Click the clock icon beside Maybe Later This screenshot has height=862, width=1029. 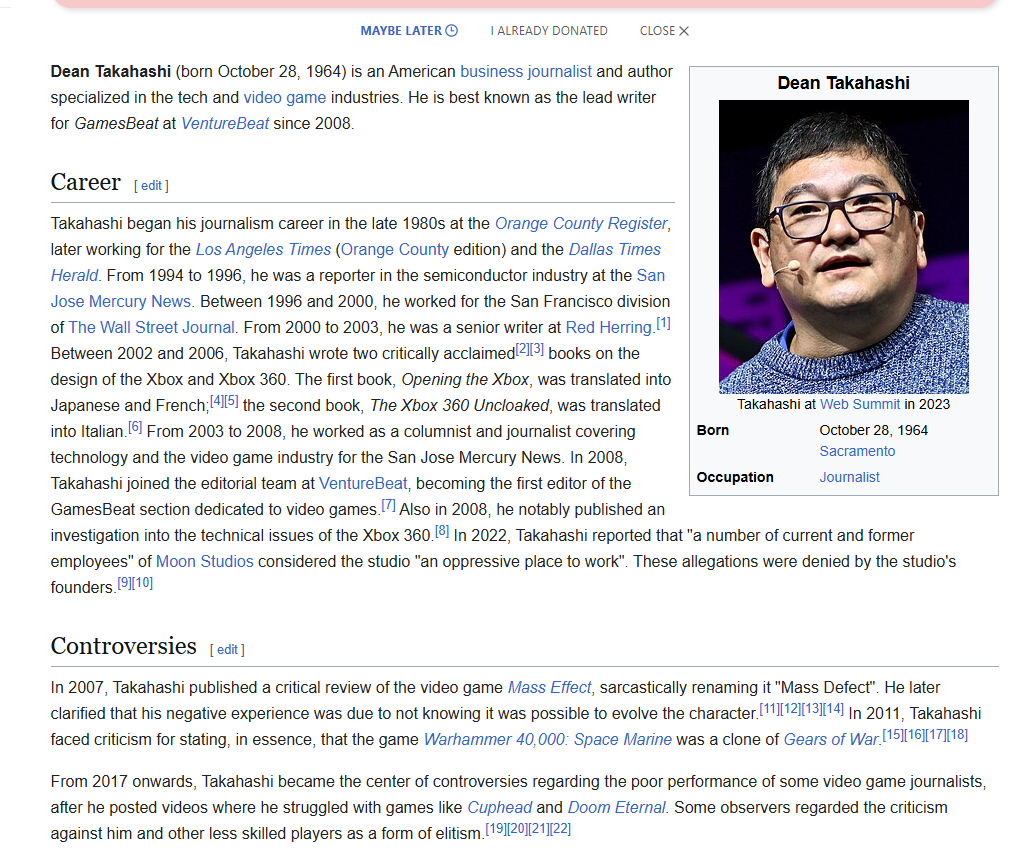452,30
